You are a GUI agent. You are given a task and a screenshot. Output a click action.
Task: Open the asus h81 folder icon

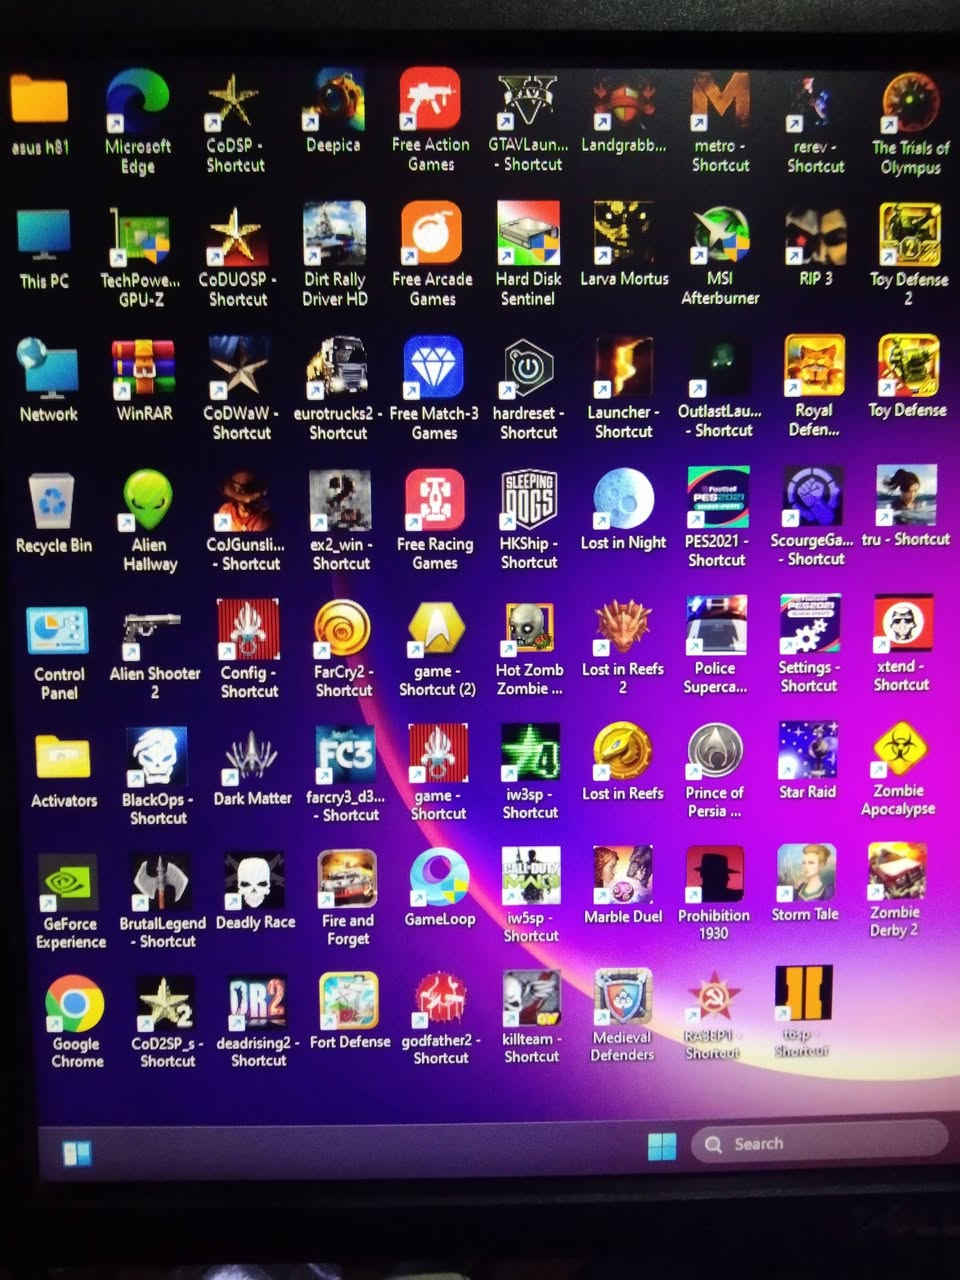[x=39, y=100]
